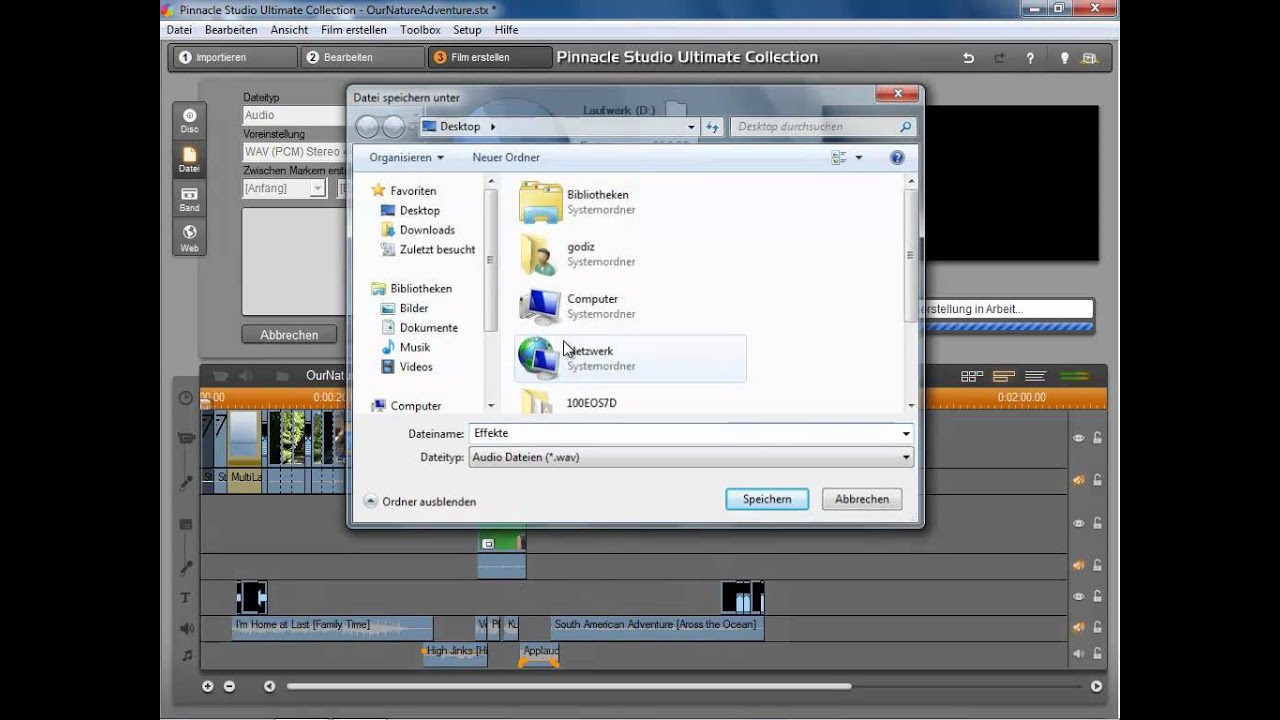Select Downloads in the favorites sidebar
1280x720 pixels.
417,230
